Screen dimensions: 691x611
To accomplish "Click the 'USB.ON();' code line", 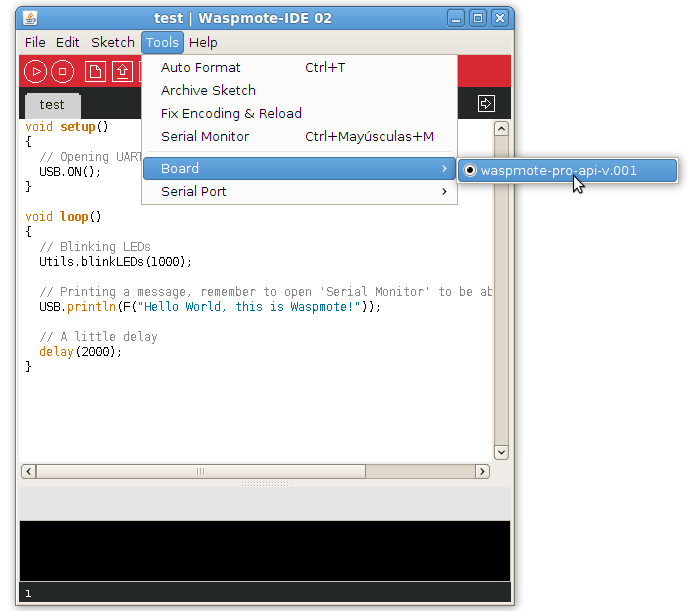I will tap(70, 172).
